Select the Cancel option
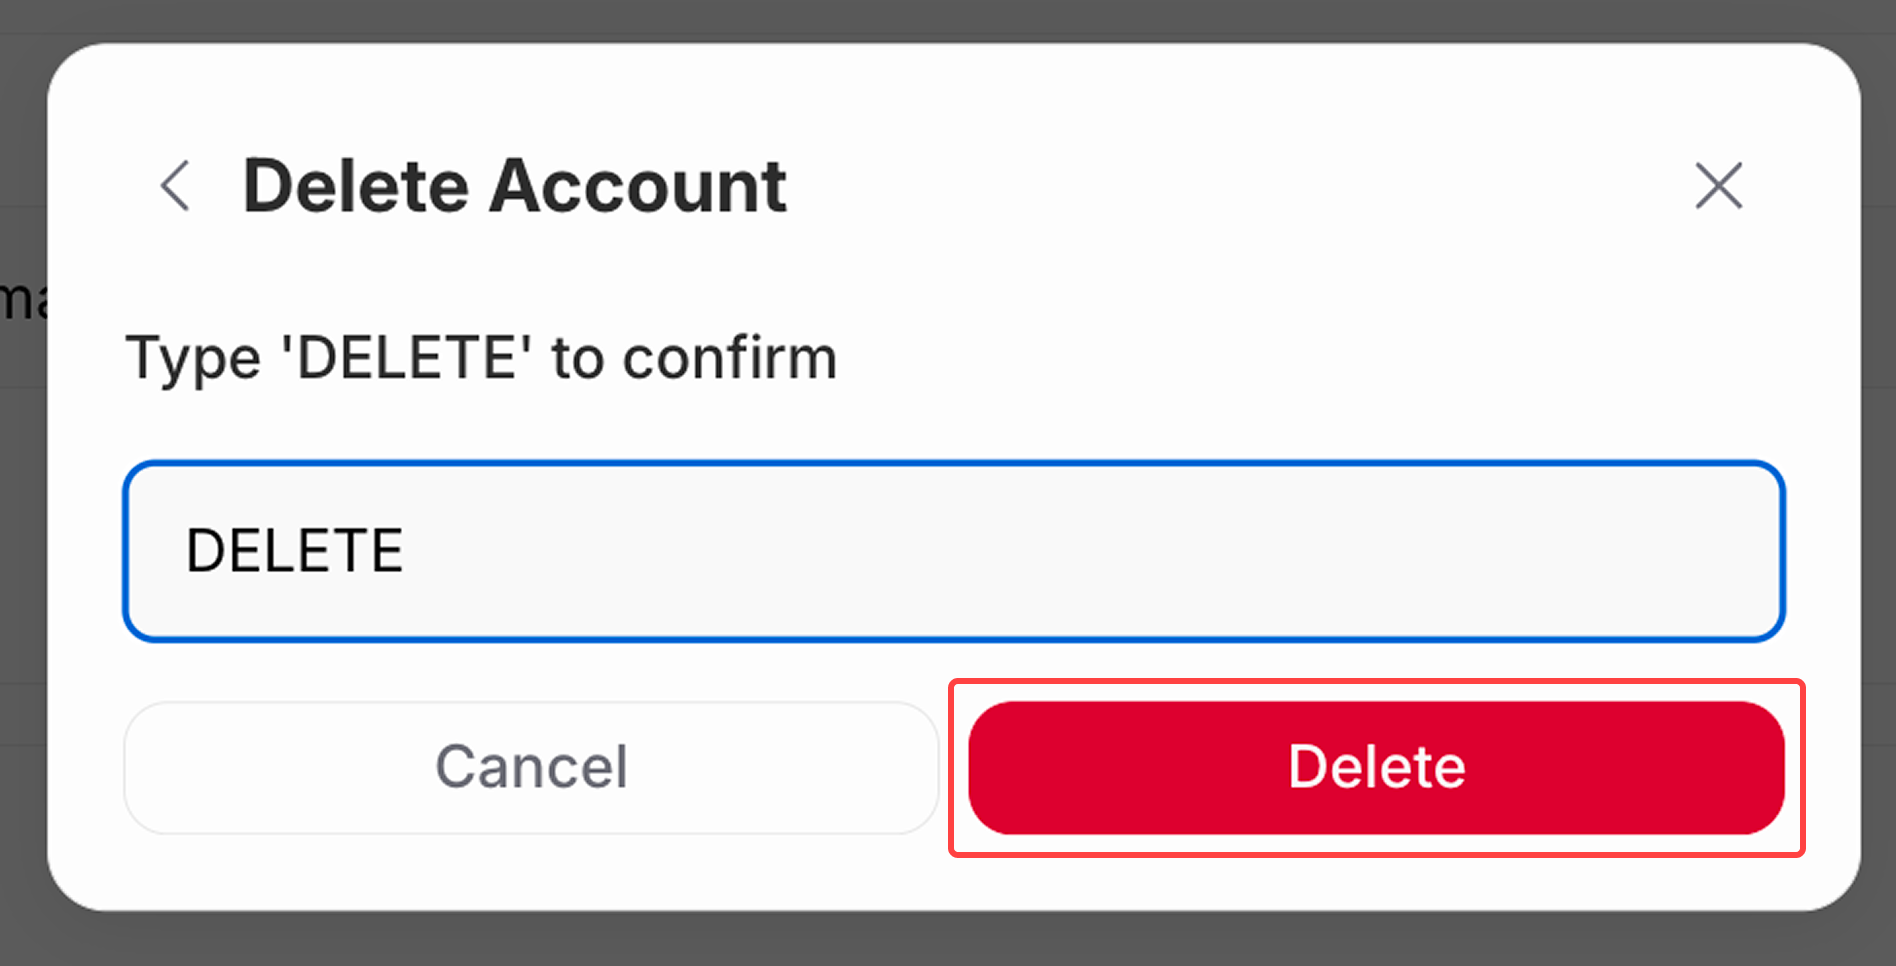 point(530,767)
